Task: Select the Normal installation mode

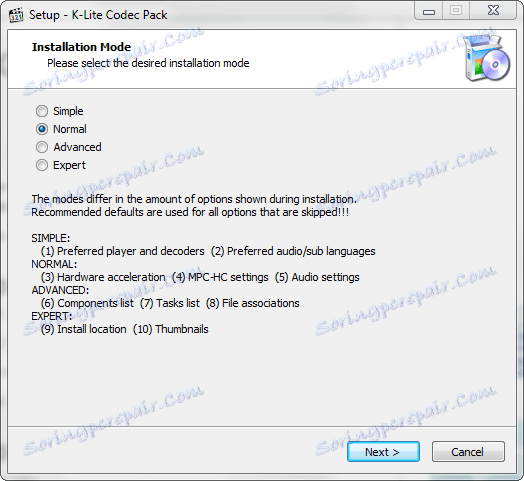Action: 61,129
